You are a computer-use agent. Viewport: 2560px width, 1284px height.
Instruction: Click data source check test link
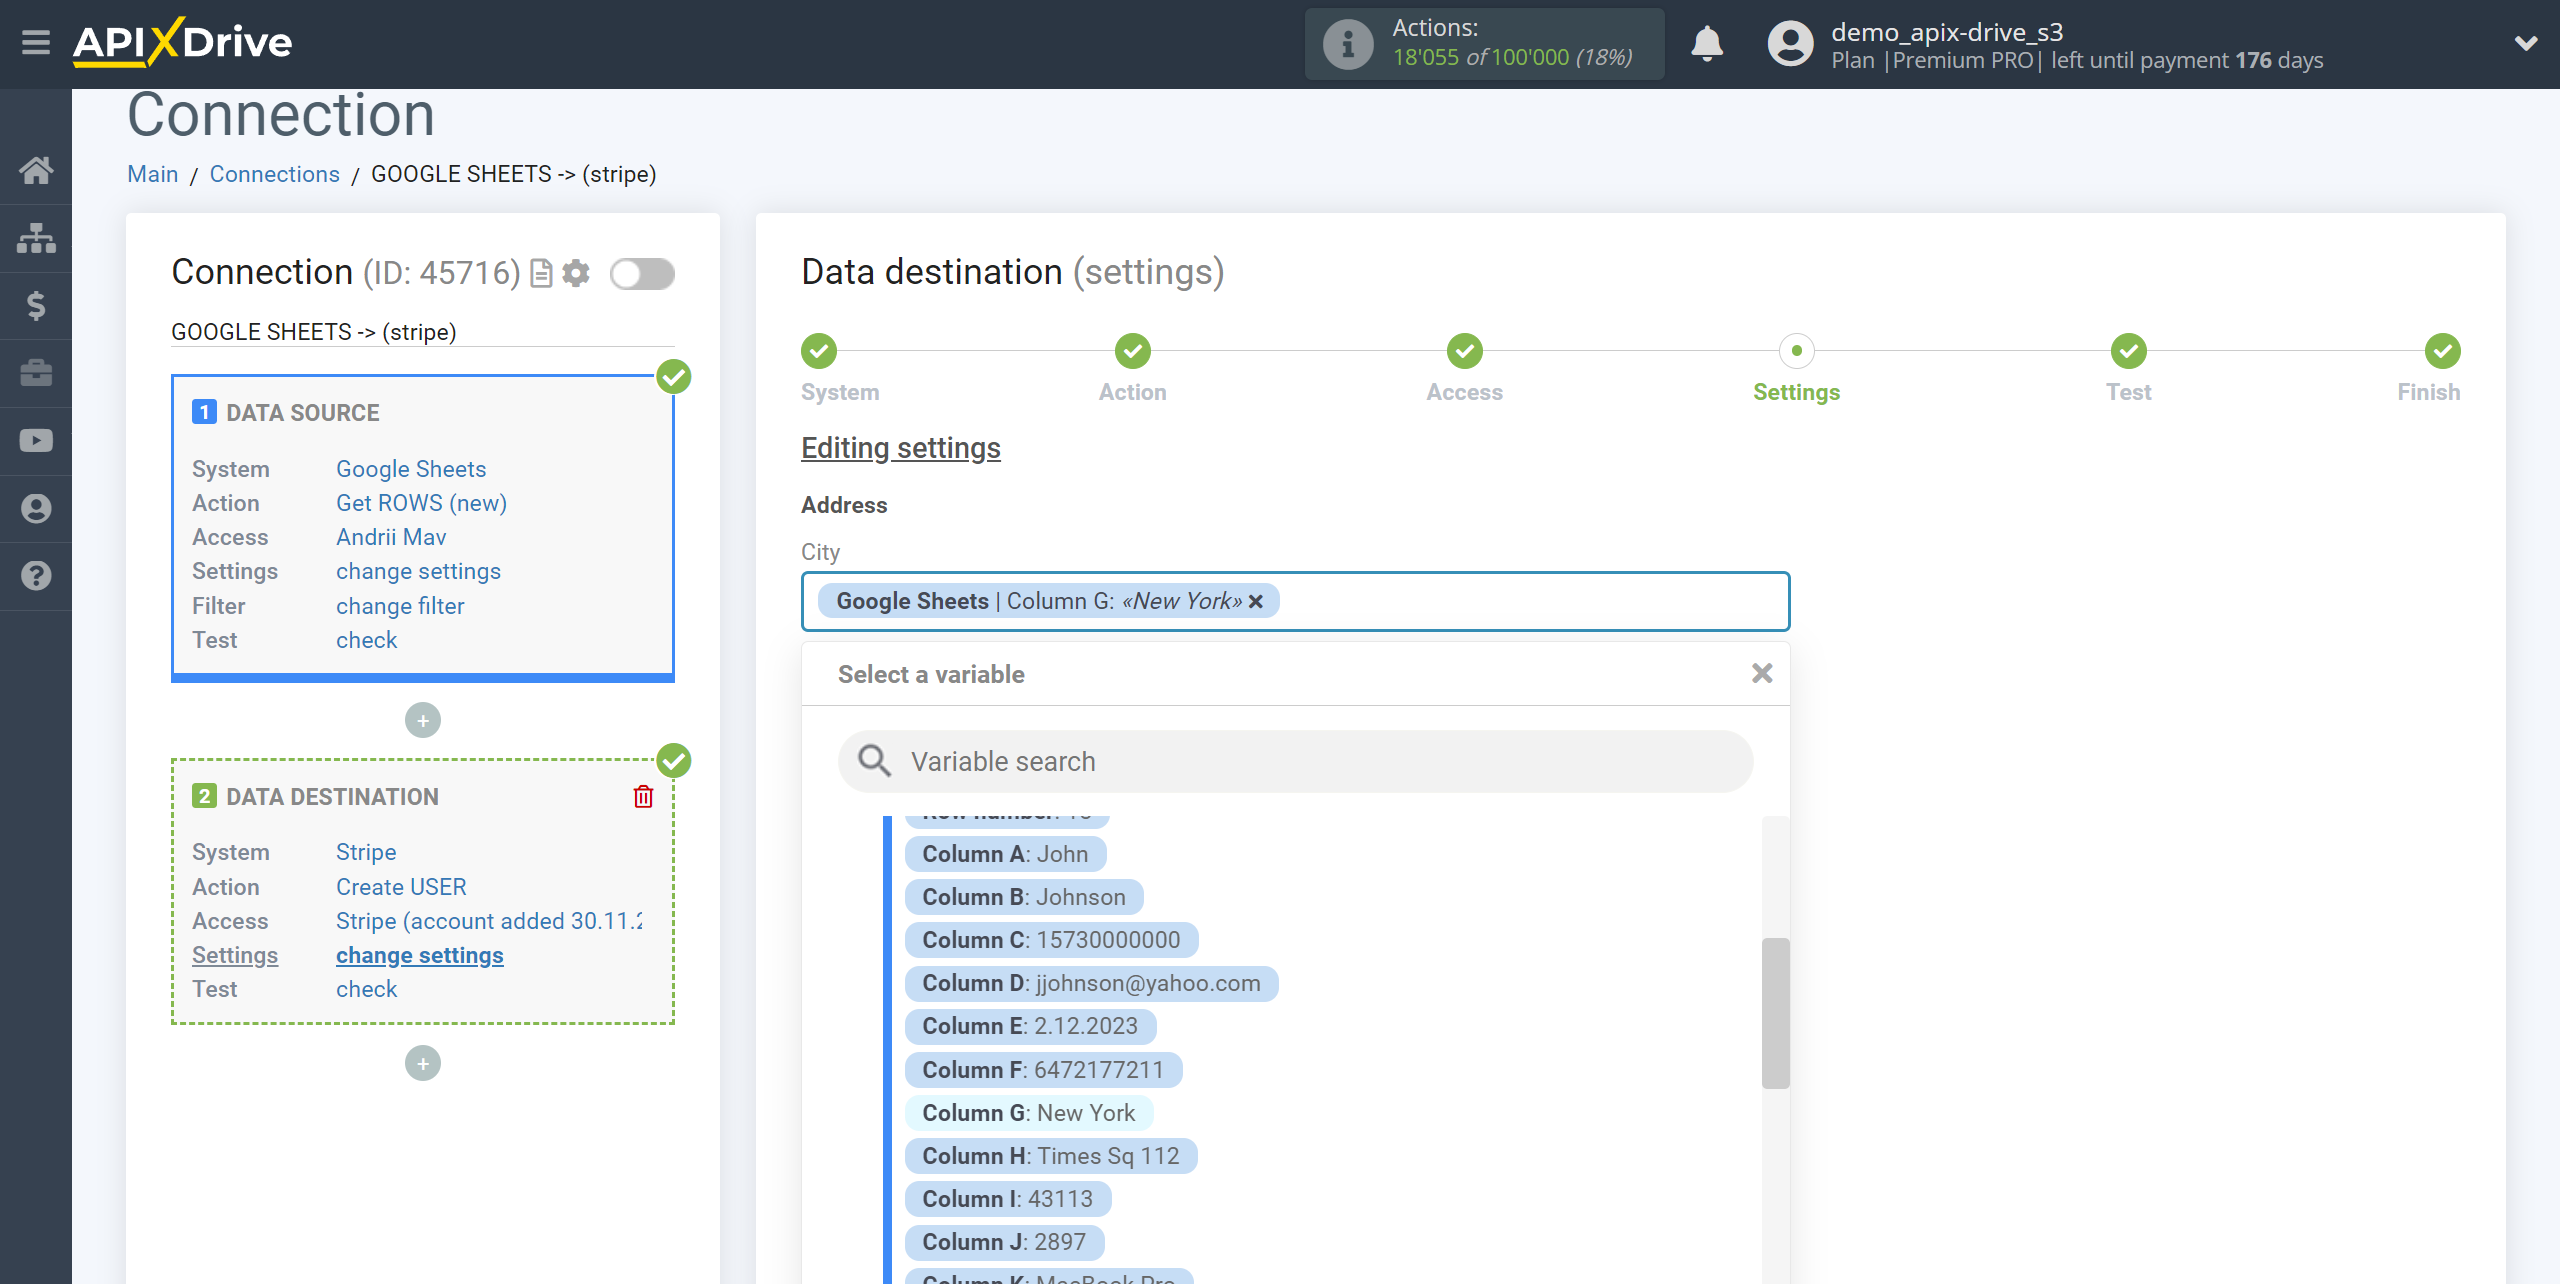click(x=367, y=640)
